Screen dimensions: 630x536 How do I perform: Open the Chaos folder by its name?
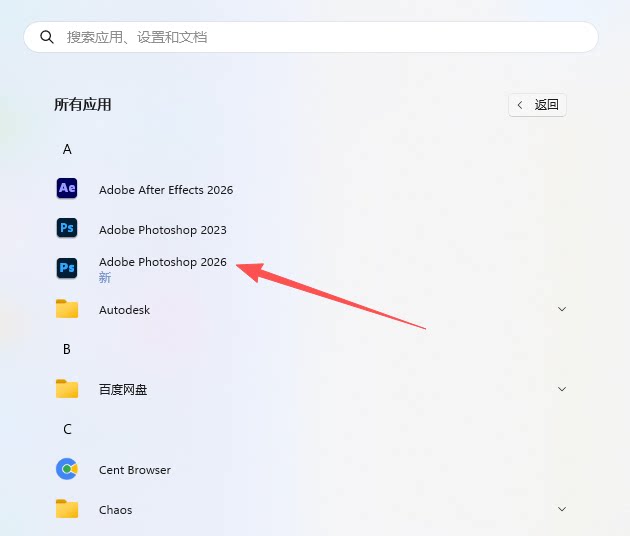point(115,510)
